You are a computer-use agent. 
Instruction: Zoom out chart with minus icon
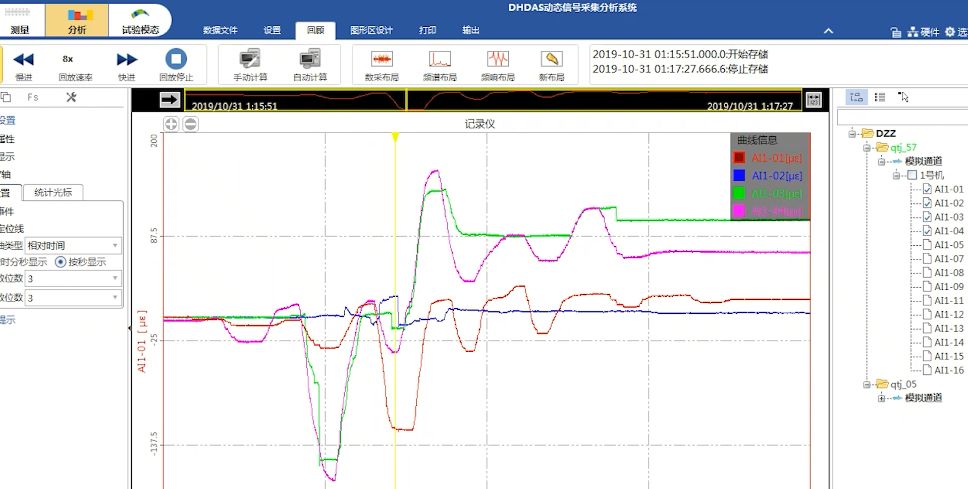pyautogui.click(x=191, y=124)
